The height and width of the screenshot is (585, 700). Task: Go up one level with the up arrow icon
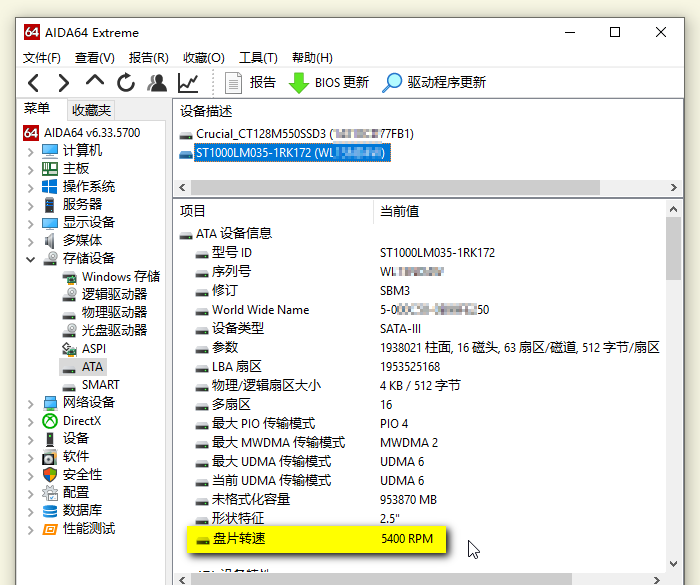(x=95, y=81)
